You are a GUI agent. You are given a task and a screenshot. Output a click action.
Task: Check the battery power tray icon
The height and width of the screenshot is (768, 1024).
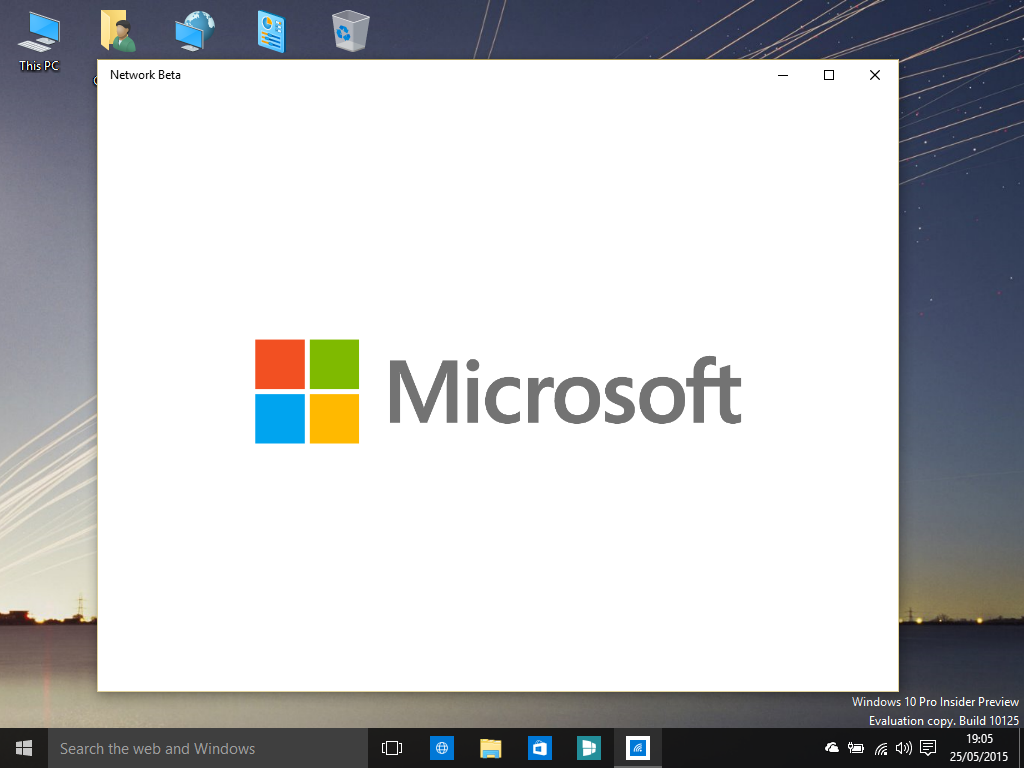click(x=856, y=748)
